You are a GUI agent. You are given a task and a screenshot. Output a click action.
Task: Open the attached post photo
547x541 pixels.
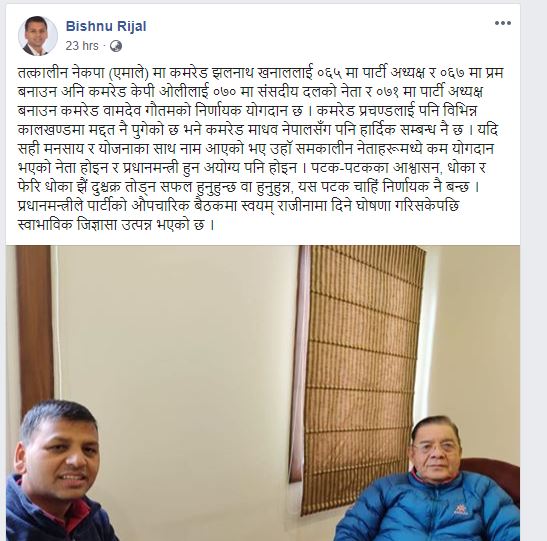pyautogui.click(x=263, y=393)
